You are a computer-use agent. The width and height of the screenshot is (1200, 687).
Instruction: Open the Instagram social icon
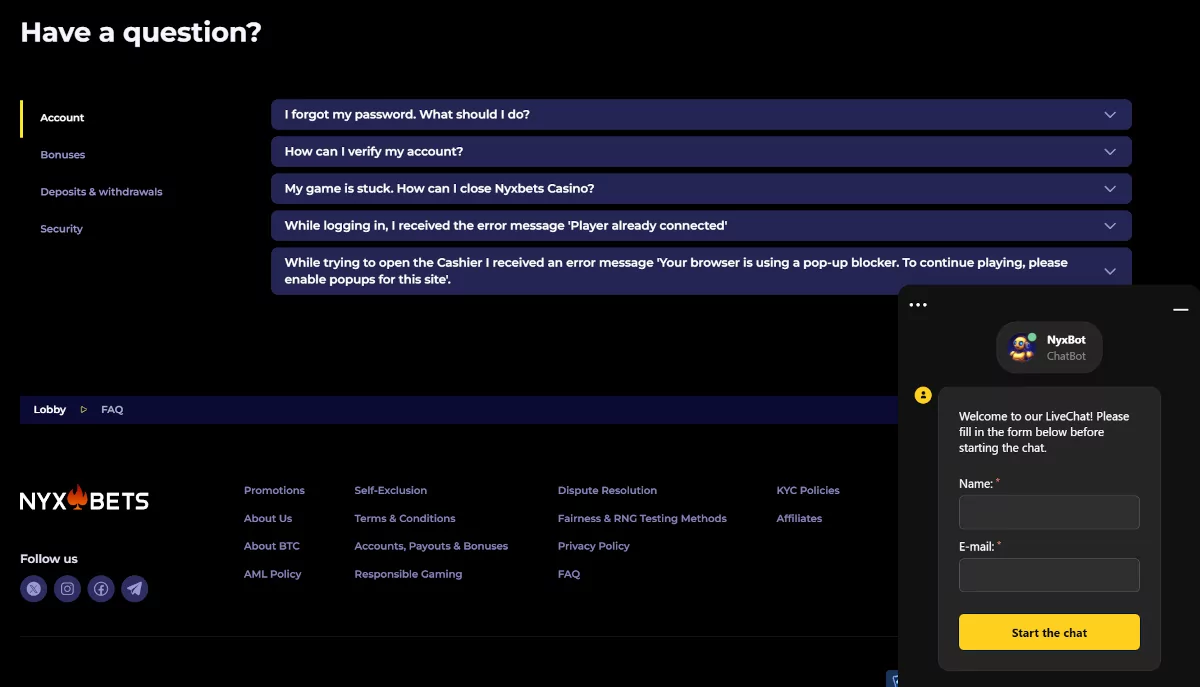(67, 589)
